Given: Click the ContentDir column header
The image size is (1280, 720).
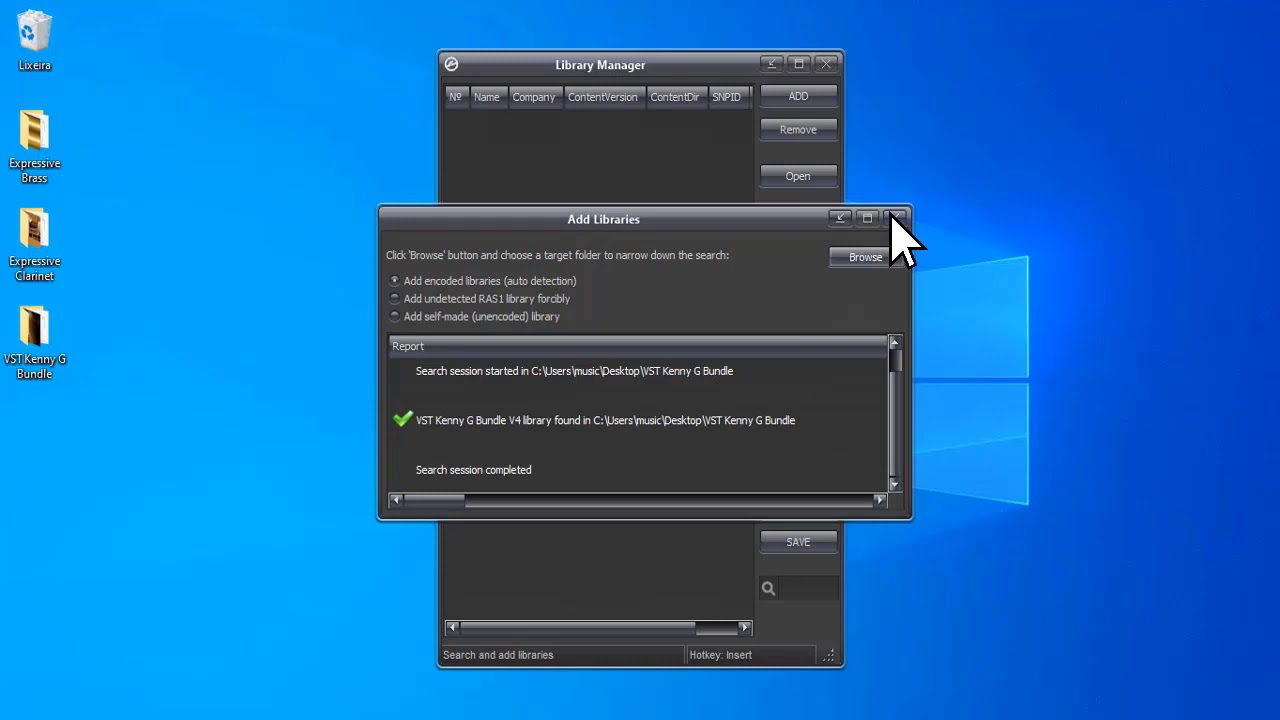Looking at the screenshot, I should point(677,97).
